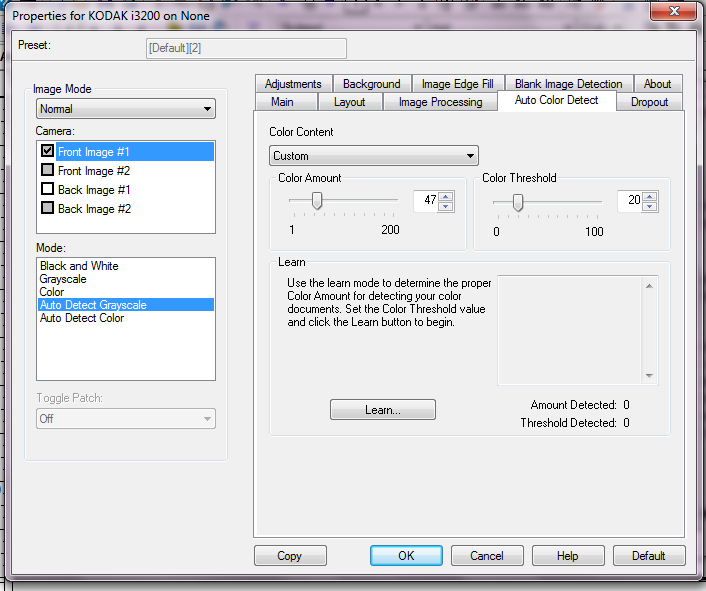Open the Color Content Custom dropdown

coord(374,156)
